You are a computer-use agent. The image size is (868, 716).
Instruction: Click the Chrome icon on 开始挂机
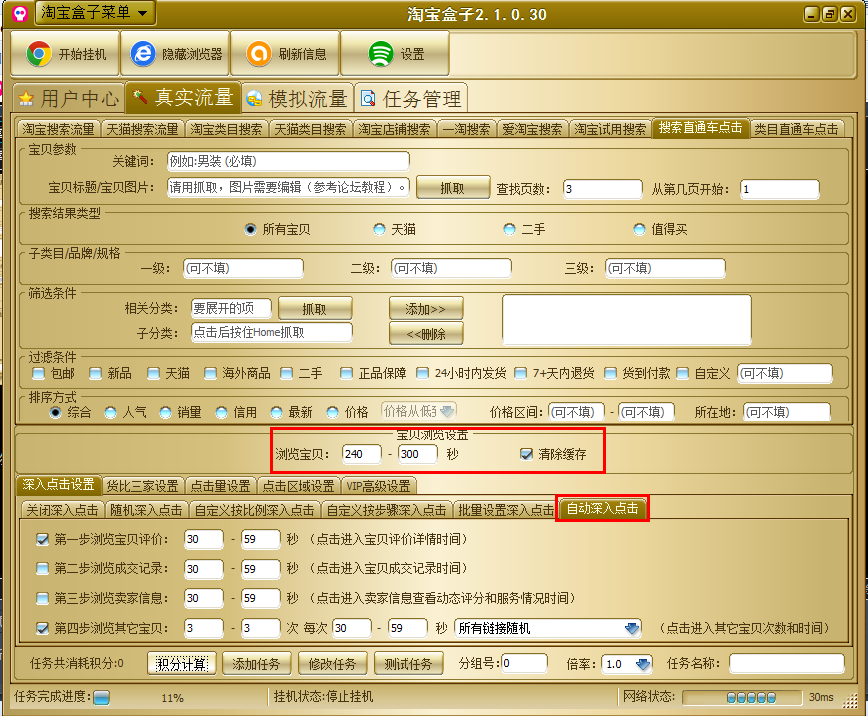(39, 54)
